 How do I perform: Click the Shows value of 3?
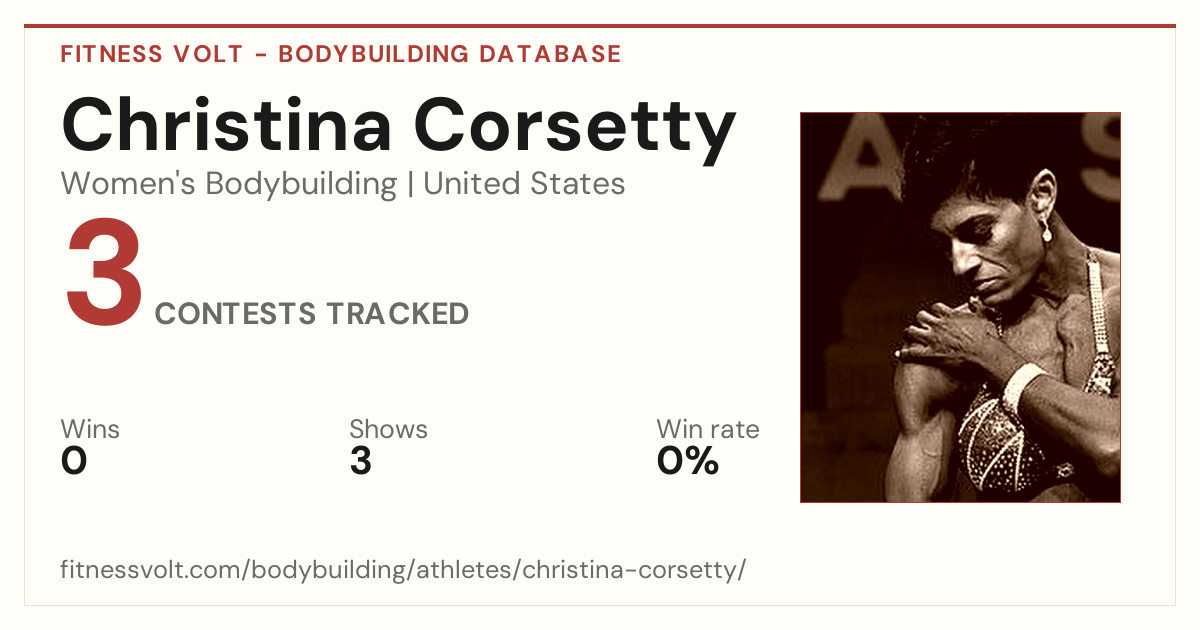pos(361,461)
